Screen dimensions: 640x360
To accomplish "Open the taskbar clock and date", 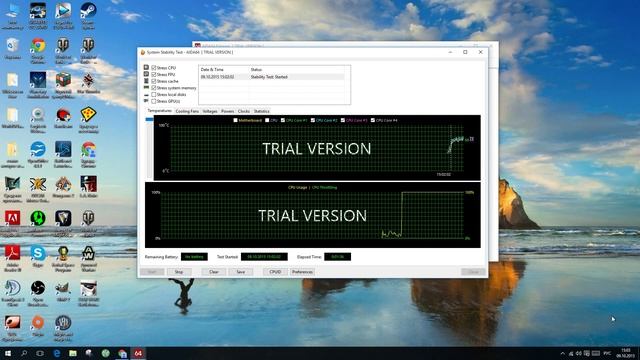I will [x=626, y=353].
